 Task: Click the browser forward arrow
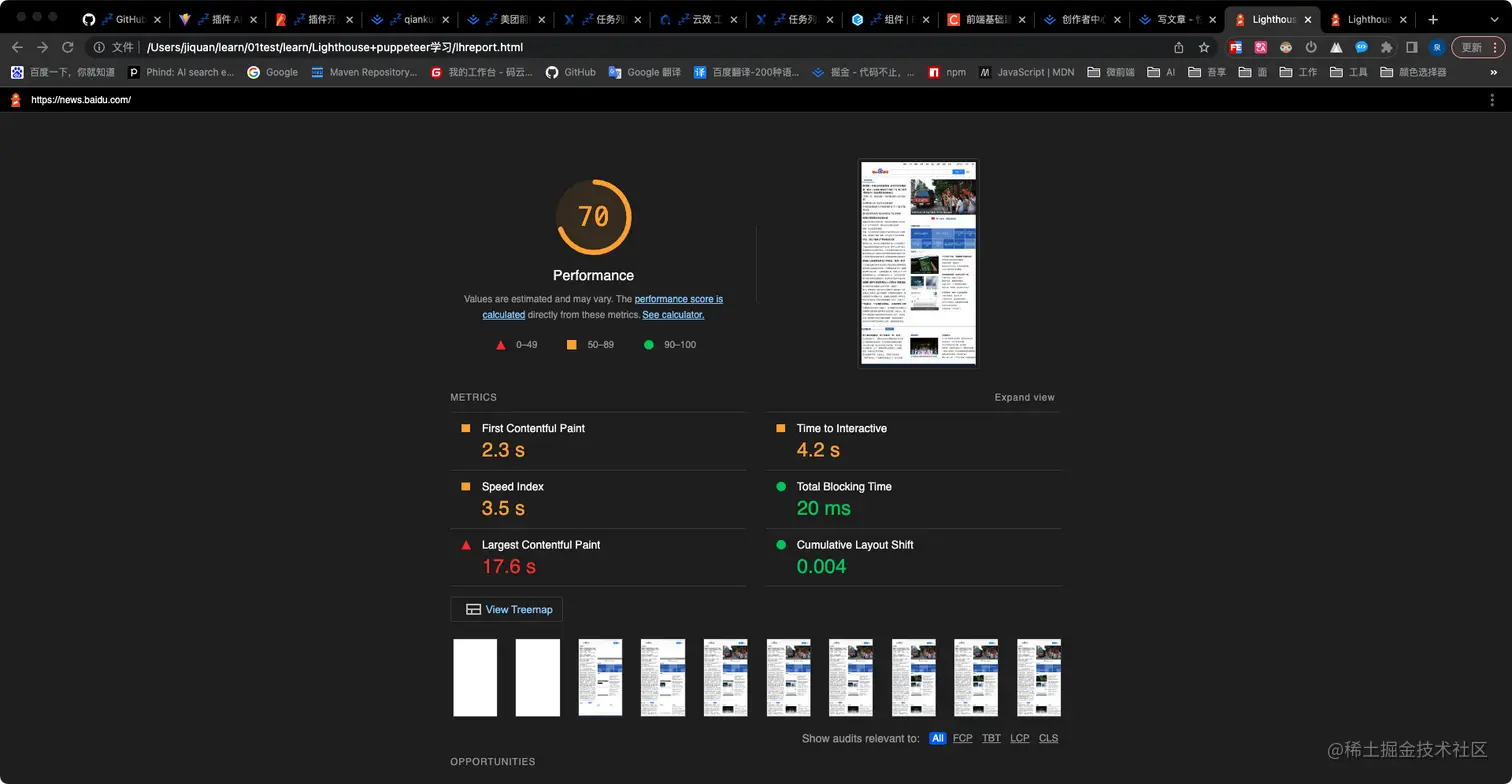(x=42, y=47)
